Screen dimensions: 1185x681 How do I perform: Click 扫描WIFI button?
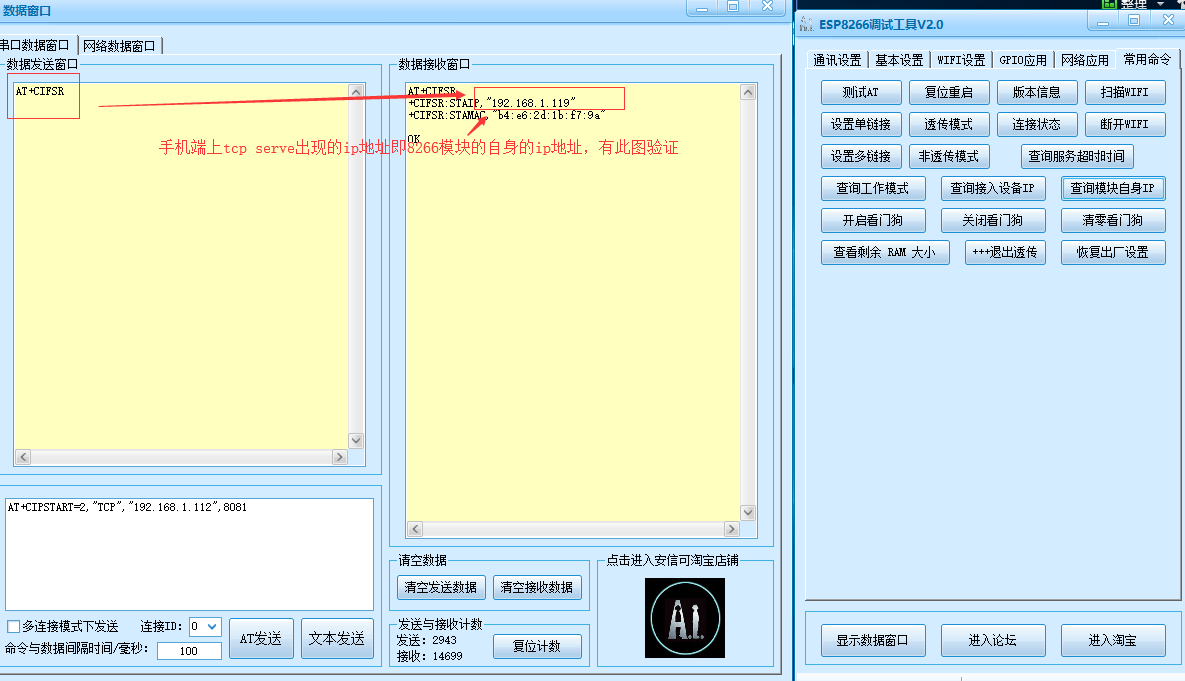pos(1125,92)
